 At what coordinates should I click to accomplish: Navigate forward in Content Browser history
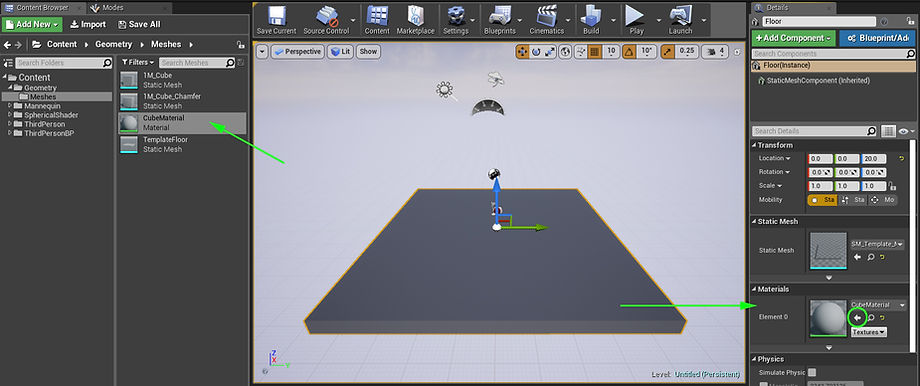pos(18,45)
